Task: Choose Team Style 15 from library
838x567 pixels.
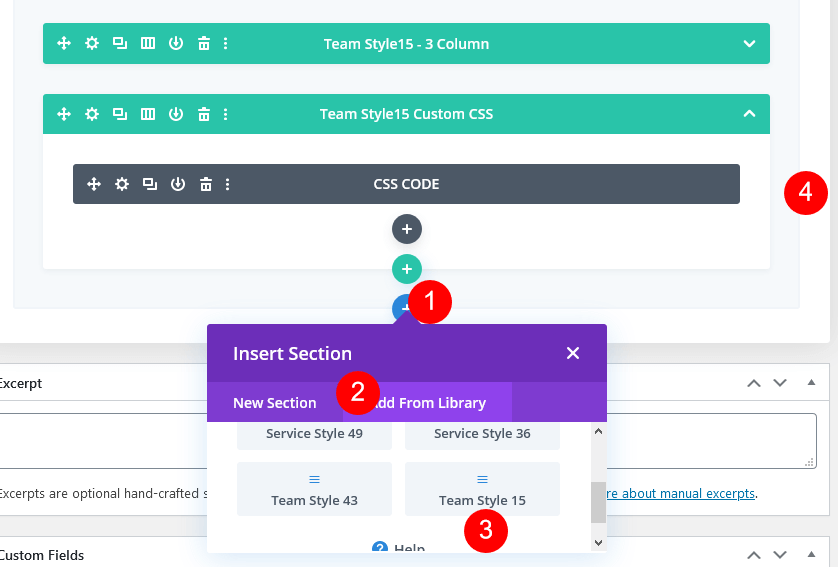Action: 482,489
